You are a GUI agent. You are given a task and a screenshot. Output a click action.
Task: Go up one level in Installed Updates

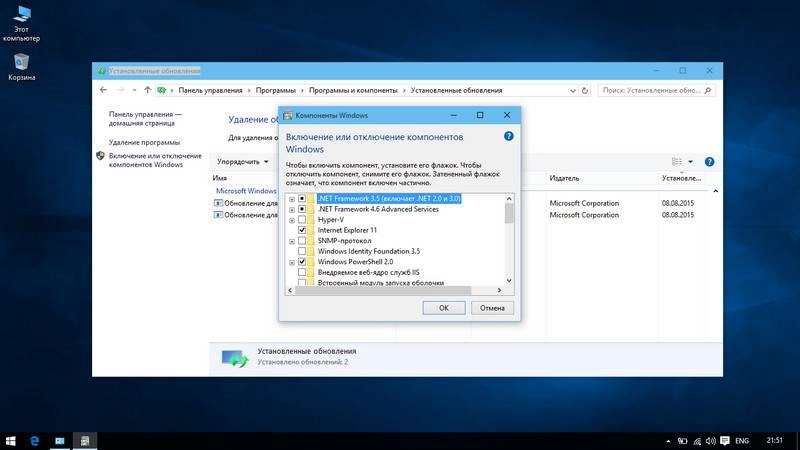pyautogui.click(x=147, y=90)
